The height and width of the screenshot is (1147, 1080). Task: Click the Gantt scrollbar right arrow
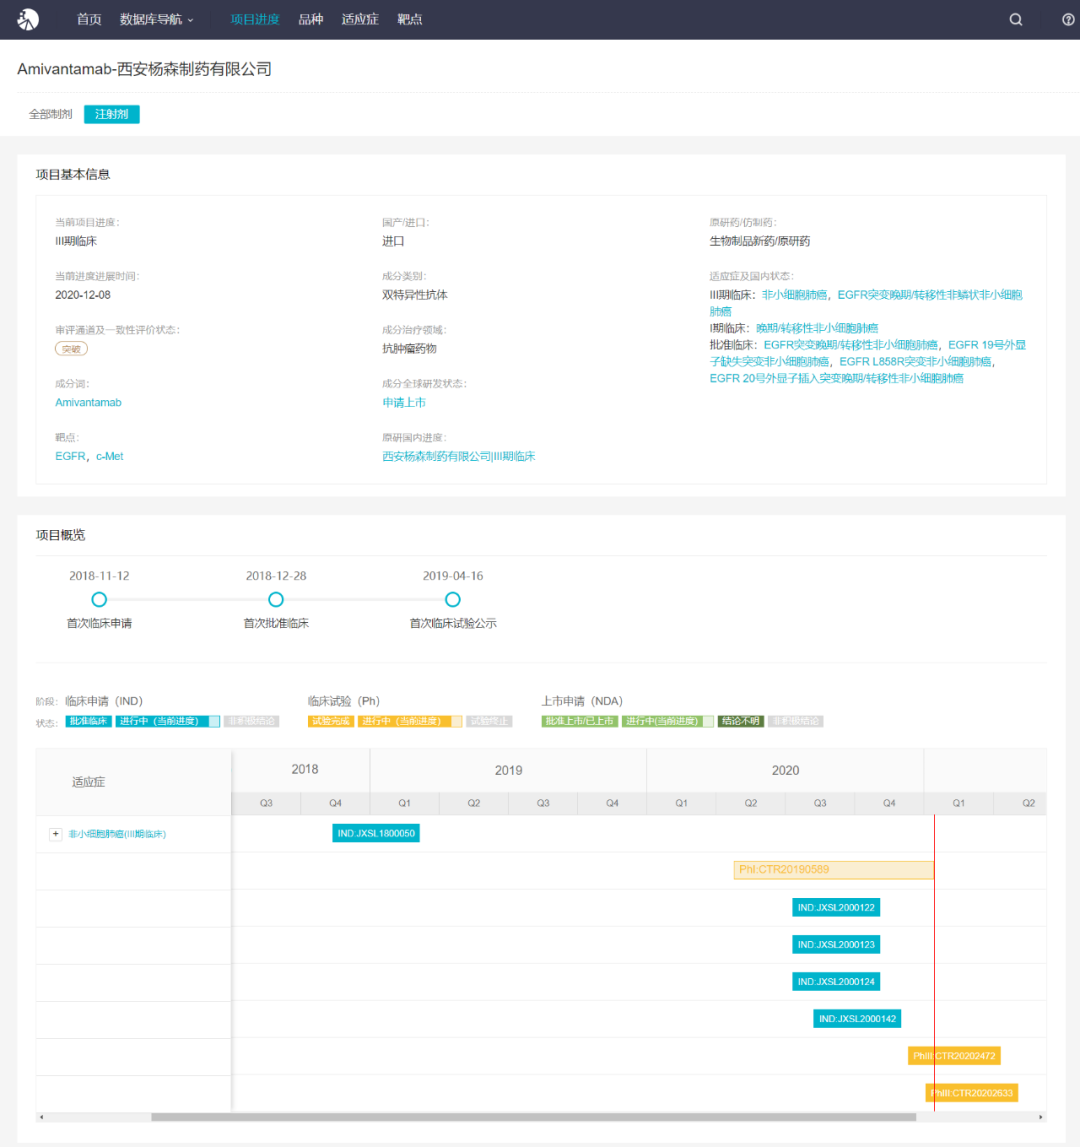(1040, 1117)
